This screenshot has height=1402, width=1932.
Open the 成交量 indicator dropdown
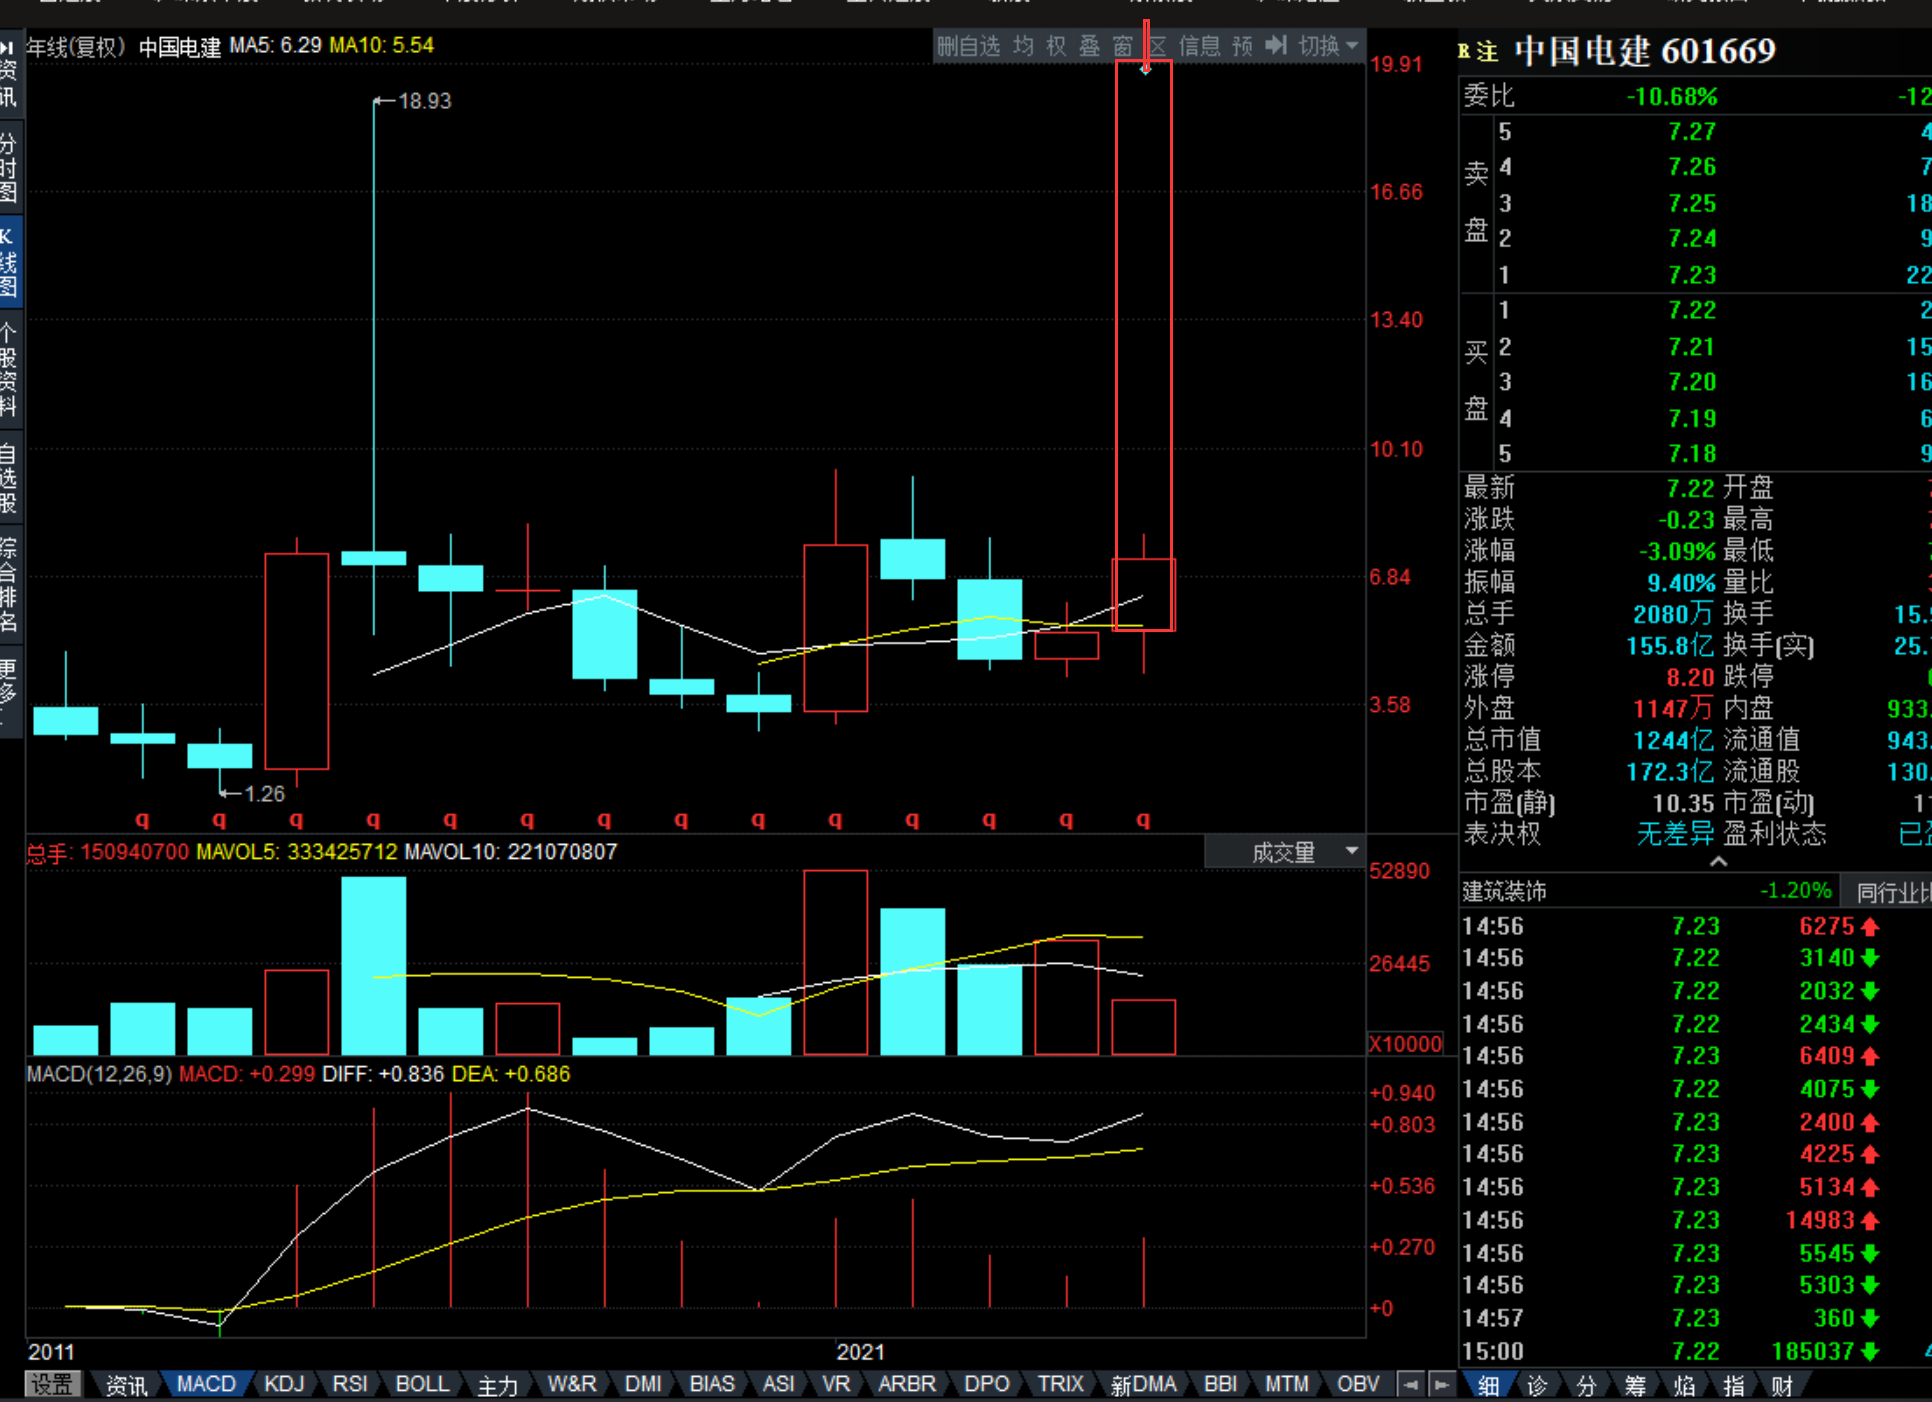(x=1285, y=852)
